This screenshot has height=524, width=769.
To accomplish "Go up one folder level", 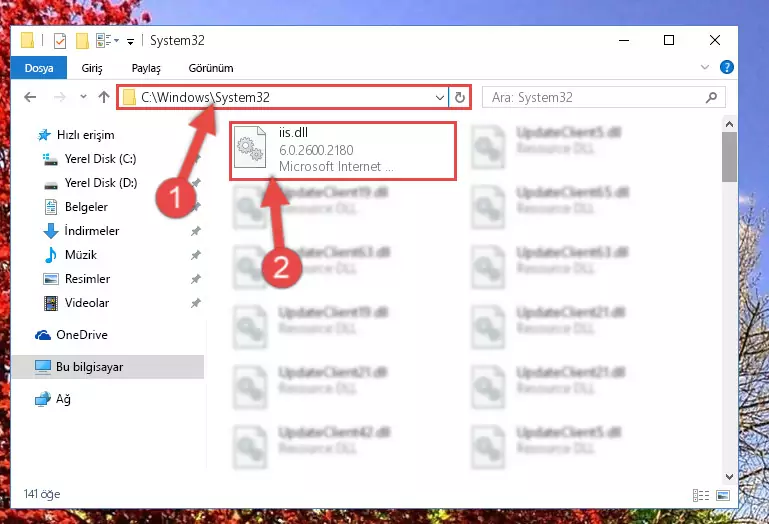I will coord(103,97).
